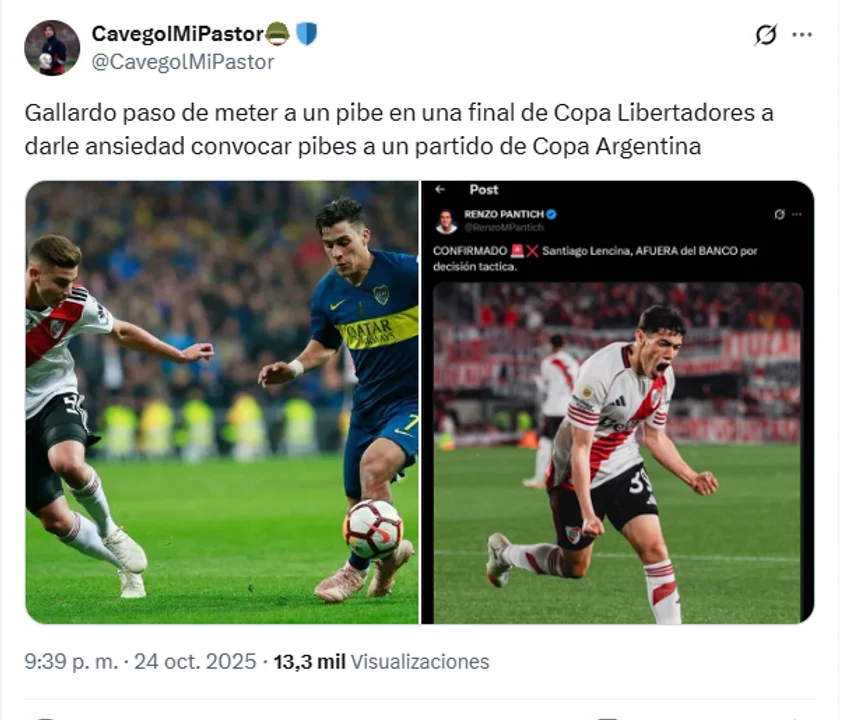Open the River vs Boca match photo
The width and height of the screenshot is (849, 720).
[222, 402]
